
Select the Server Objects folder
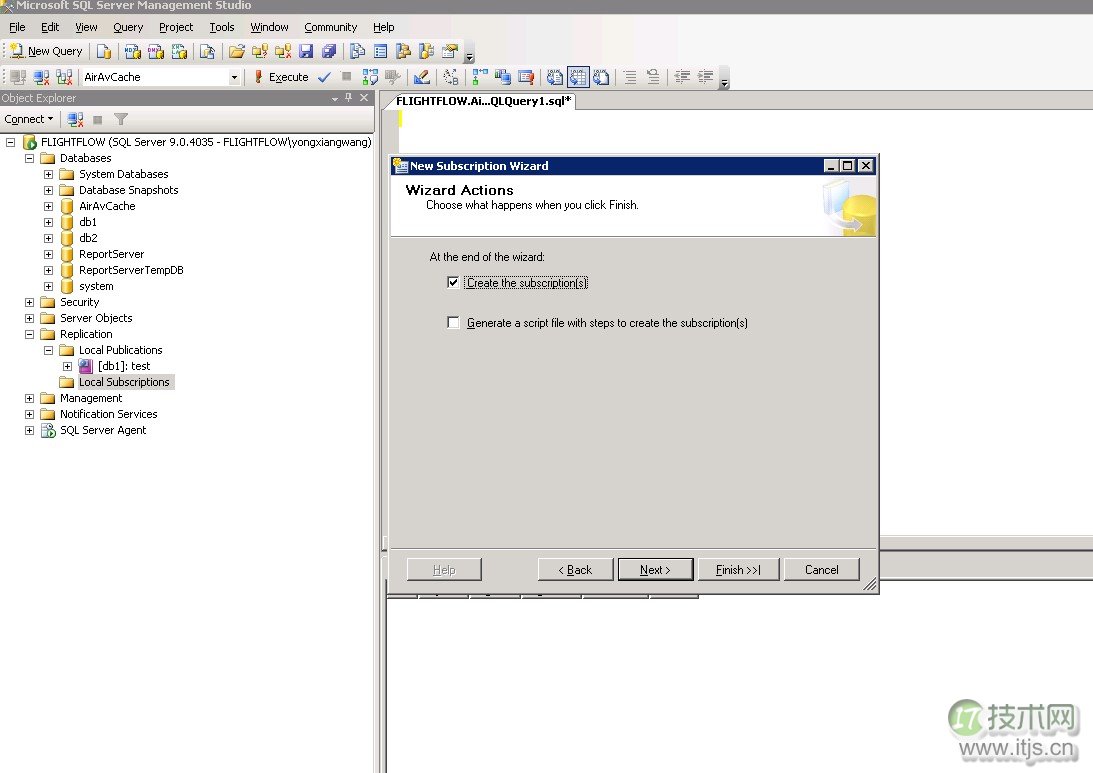click(x=96, y=318)
